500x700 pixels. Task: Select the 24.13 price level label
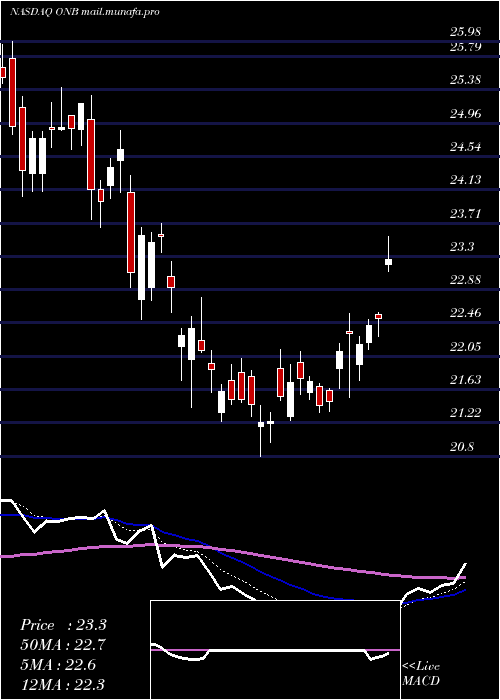[466, 180]
